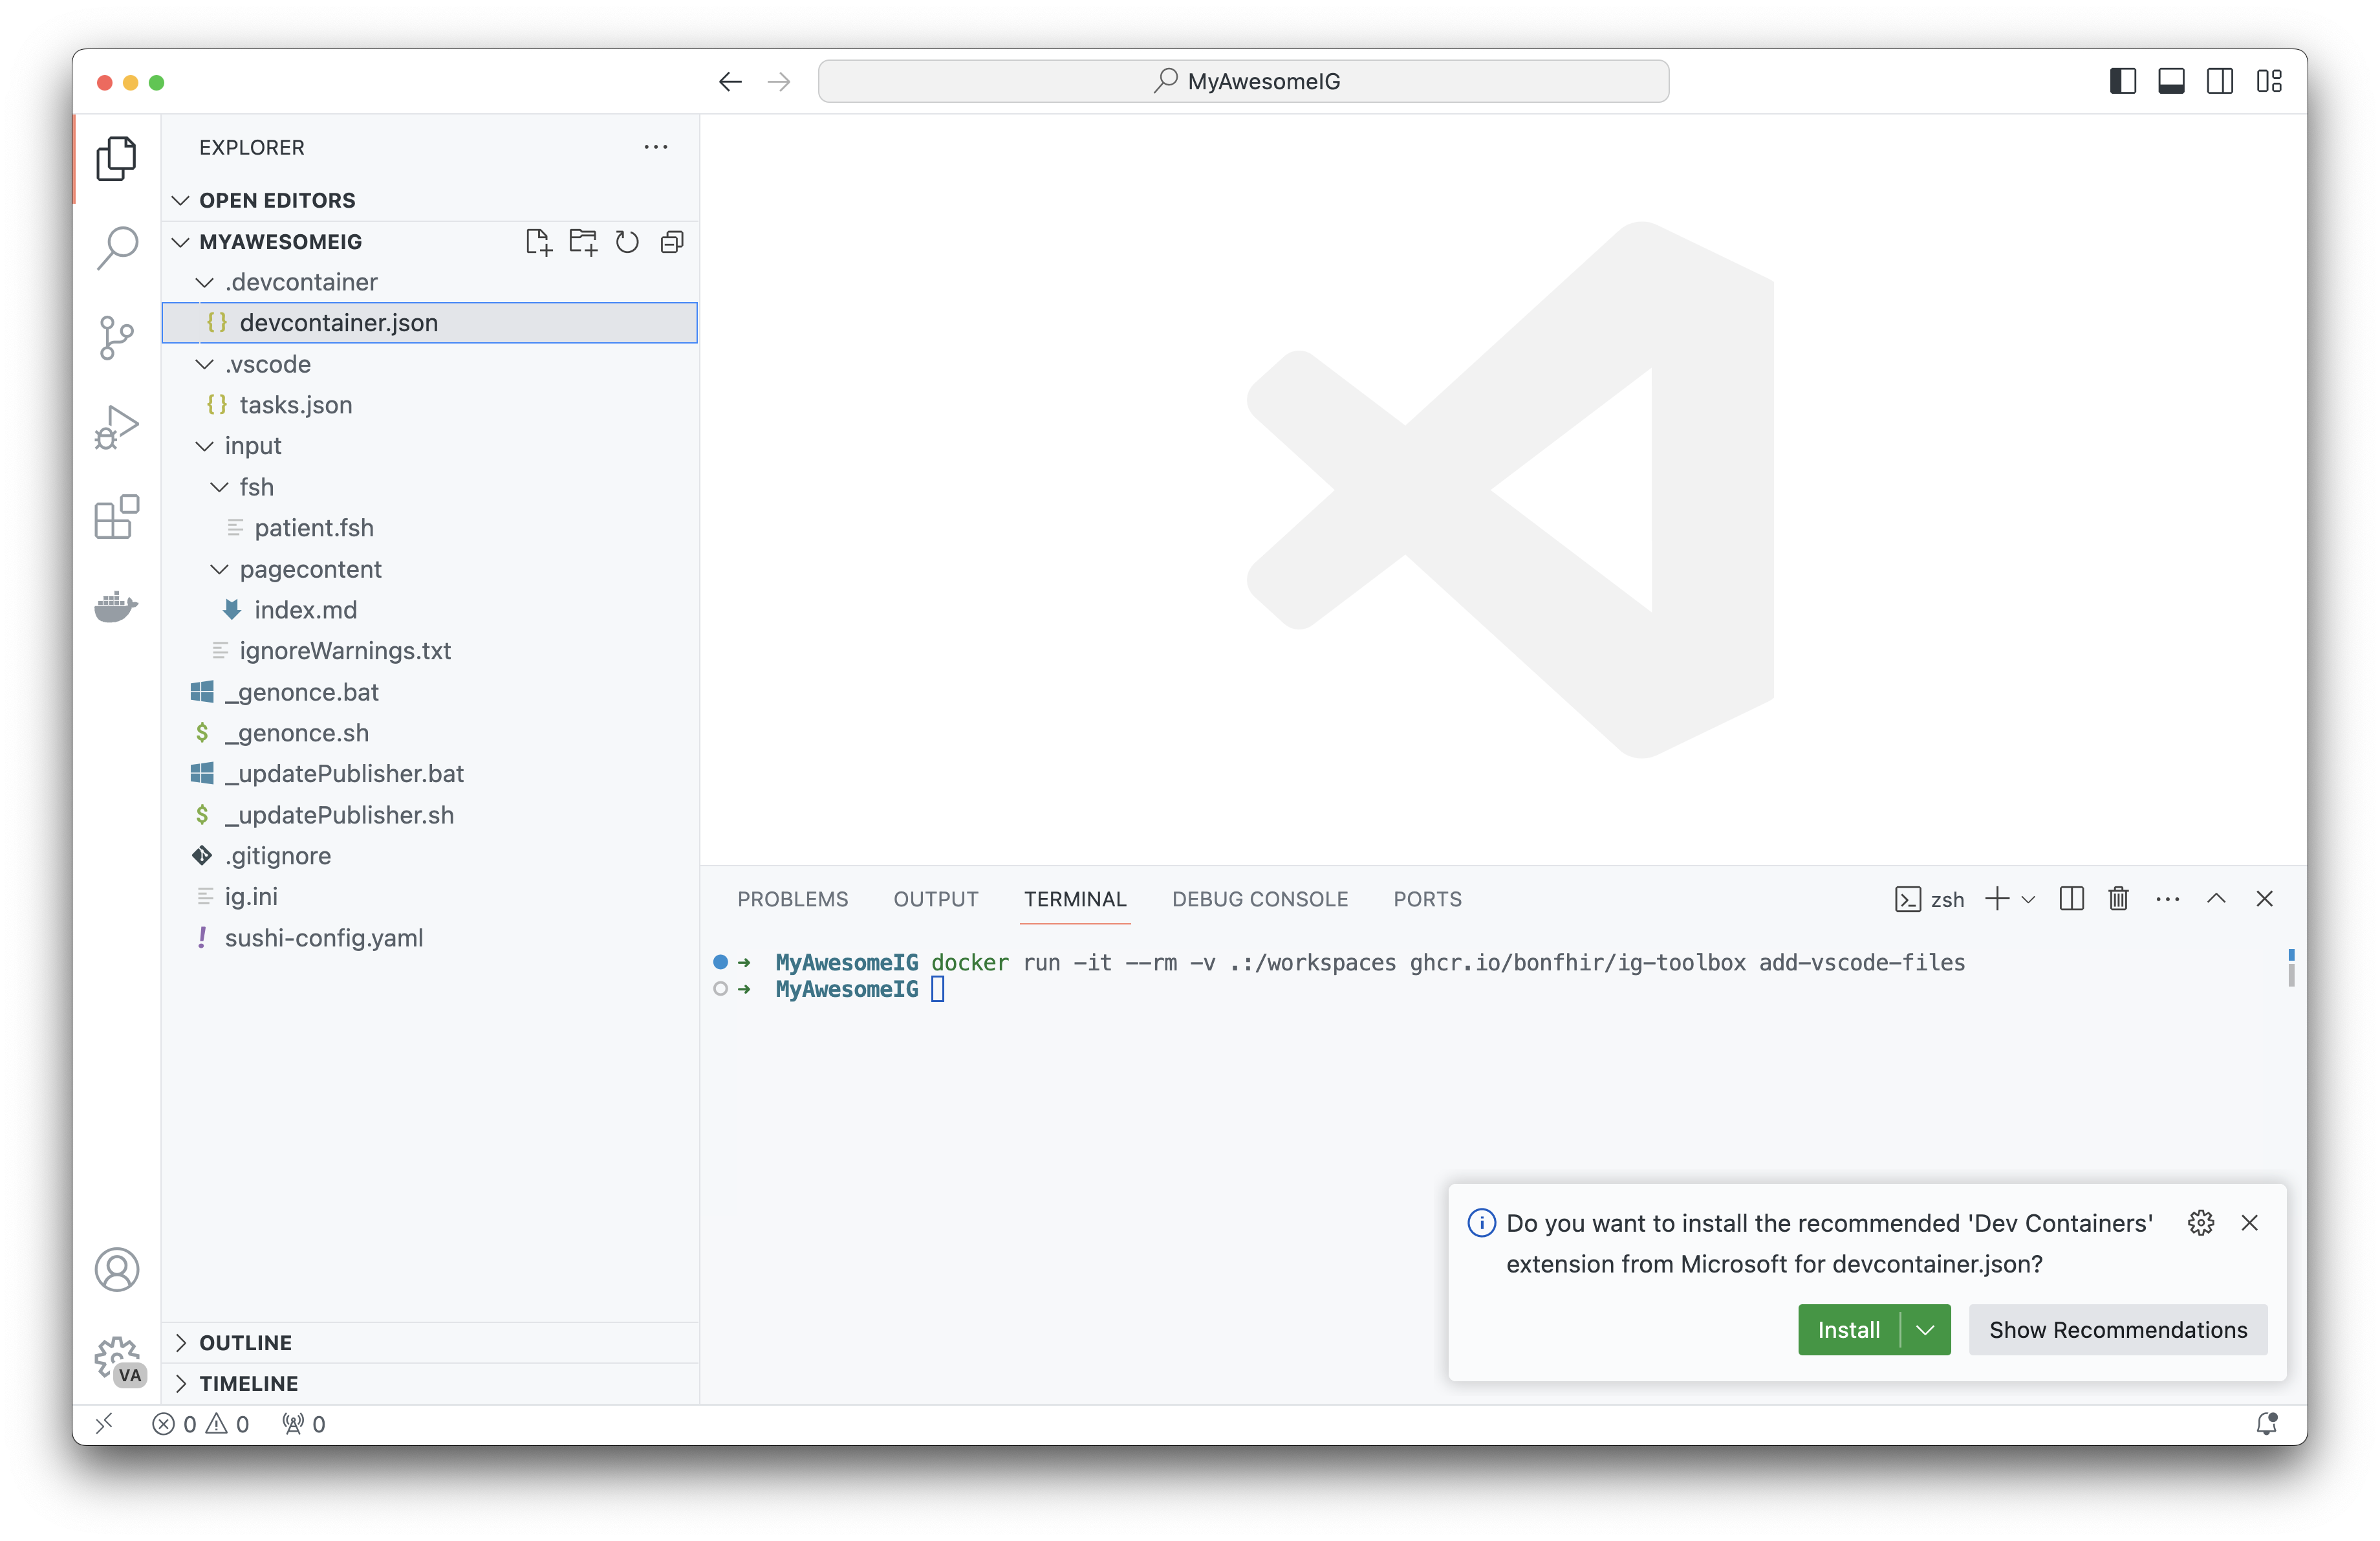Toggle the primary side bar layout
The image size is (2380, 1541).
click(2122, 81)
